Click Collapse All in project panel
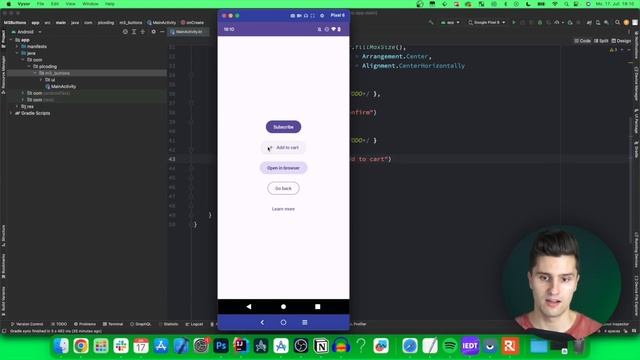Viewport: 640px width, 360px height. coord(142,31)
